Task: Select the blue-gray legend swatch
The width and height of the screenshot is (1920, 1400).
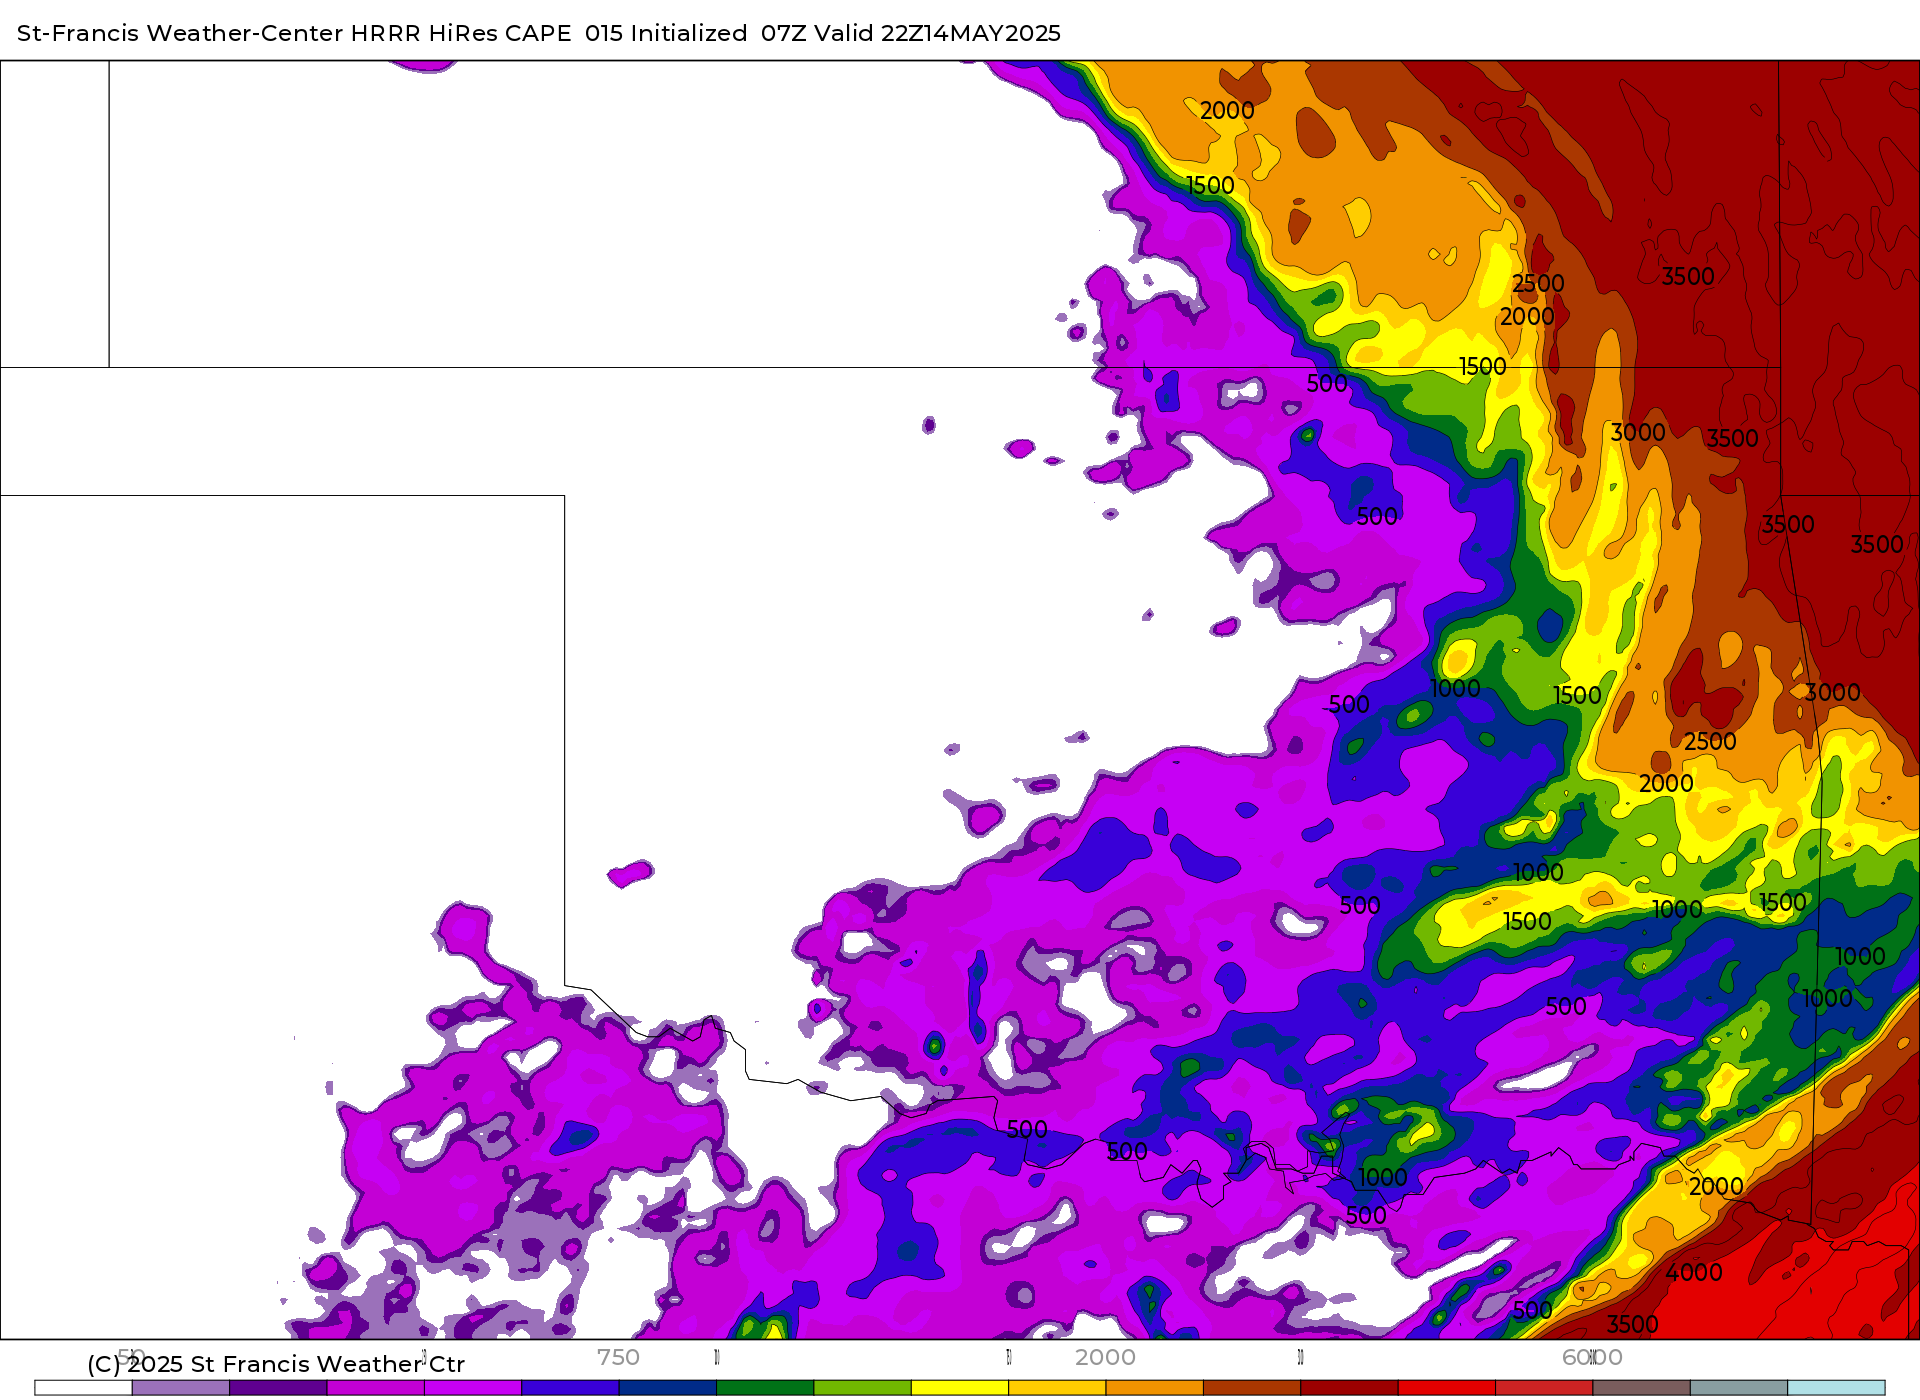Action: point(1739,1388)
